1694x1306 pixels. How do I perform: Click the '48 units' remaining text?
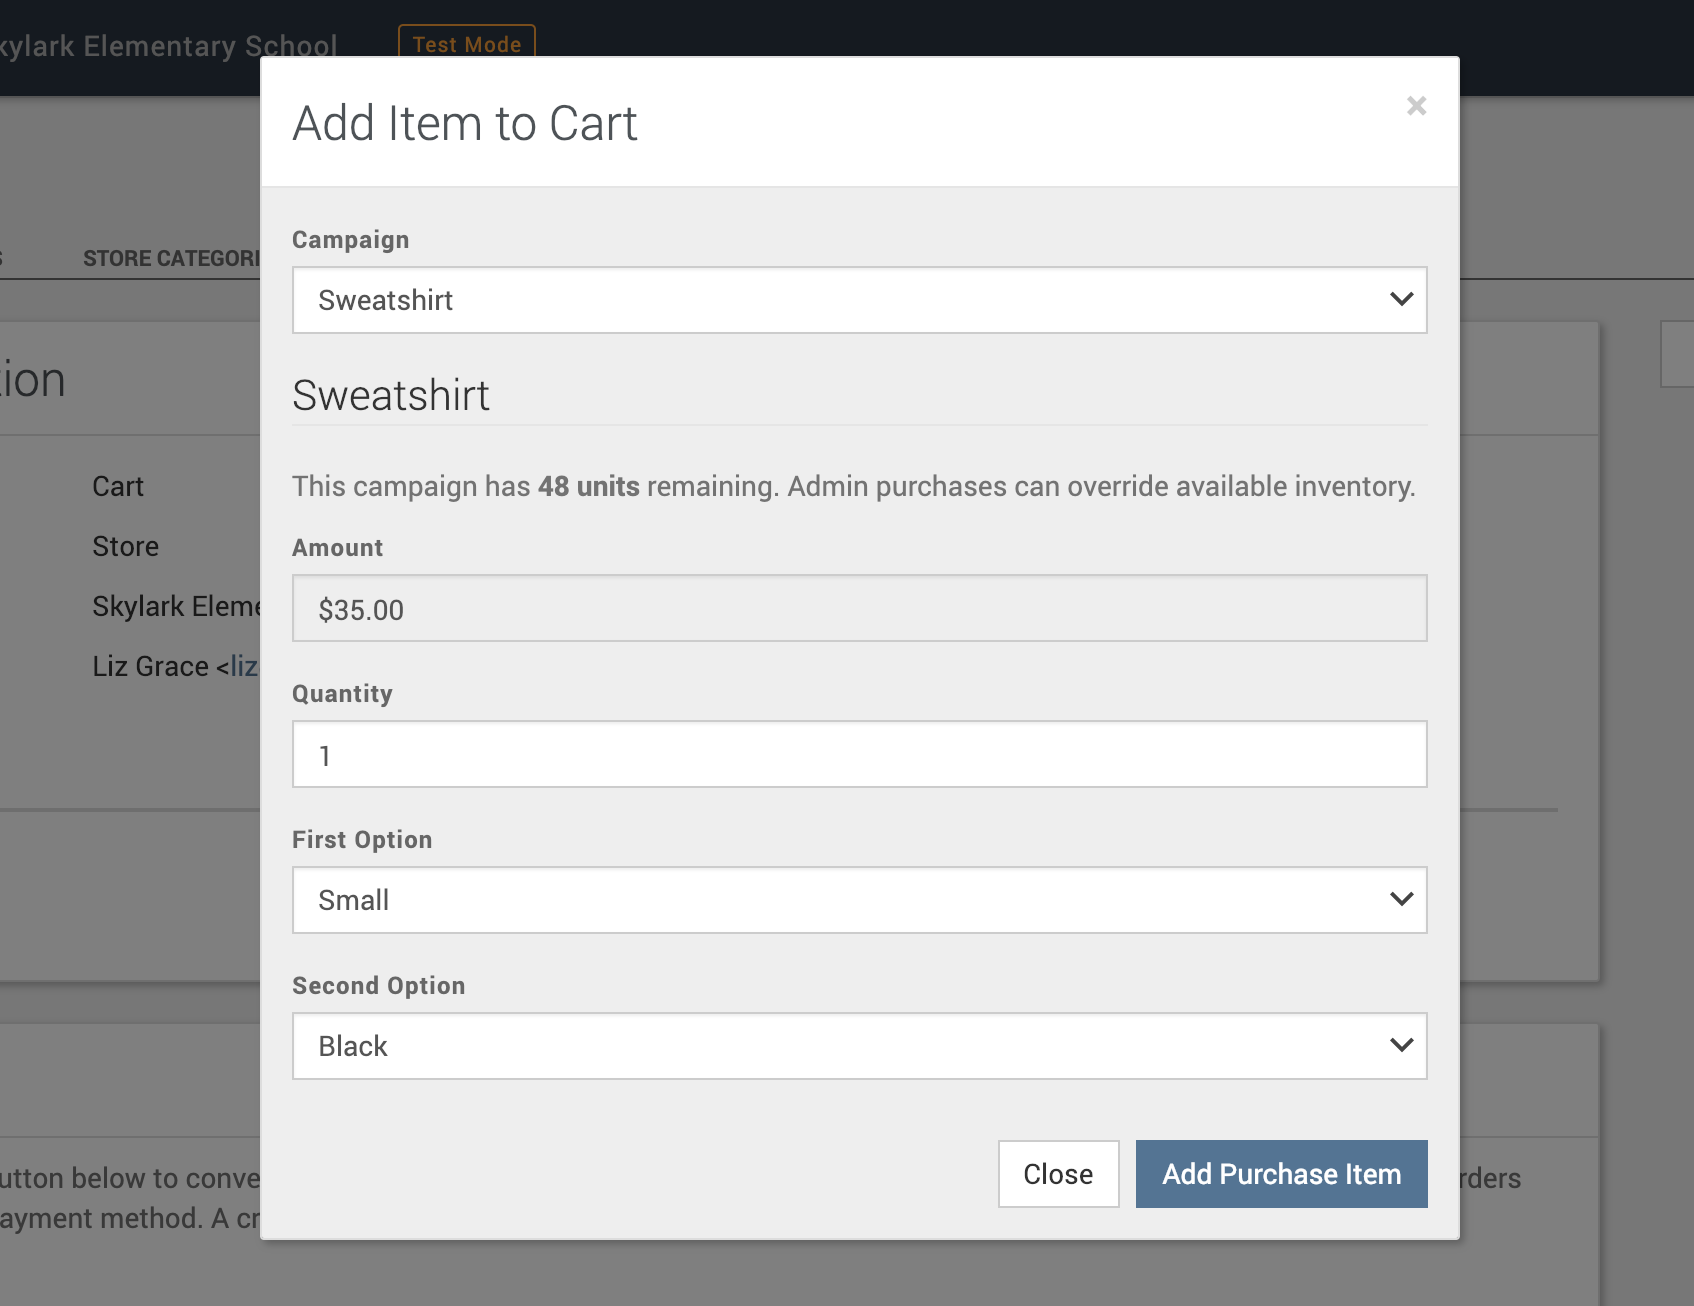(x=588, y=486)
